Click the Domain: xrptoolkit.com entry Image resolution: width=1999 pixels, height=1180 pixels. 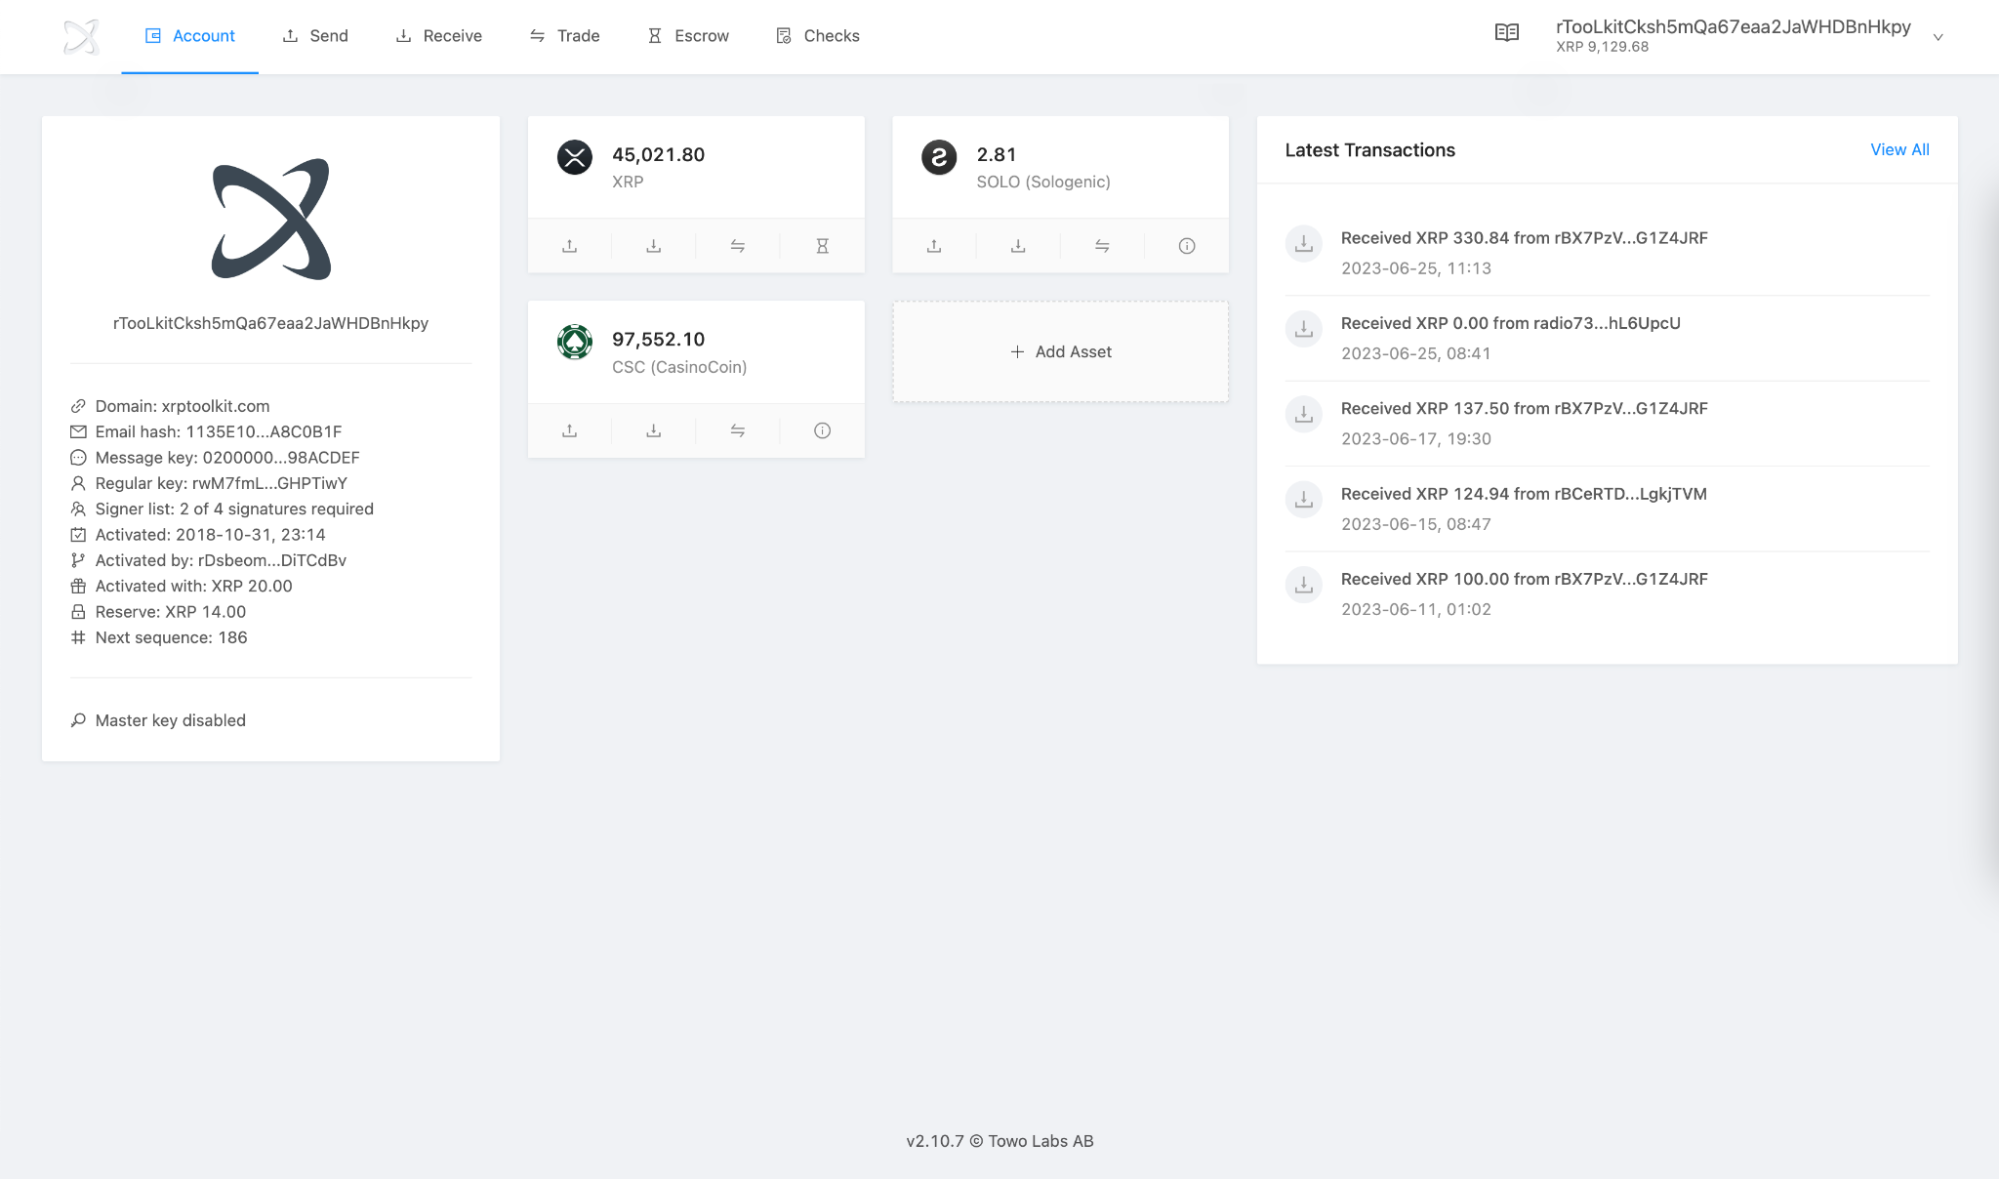[182, 406]
